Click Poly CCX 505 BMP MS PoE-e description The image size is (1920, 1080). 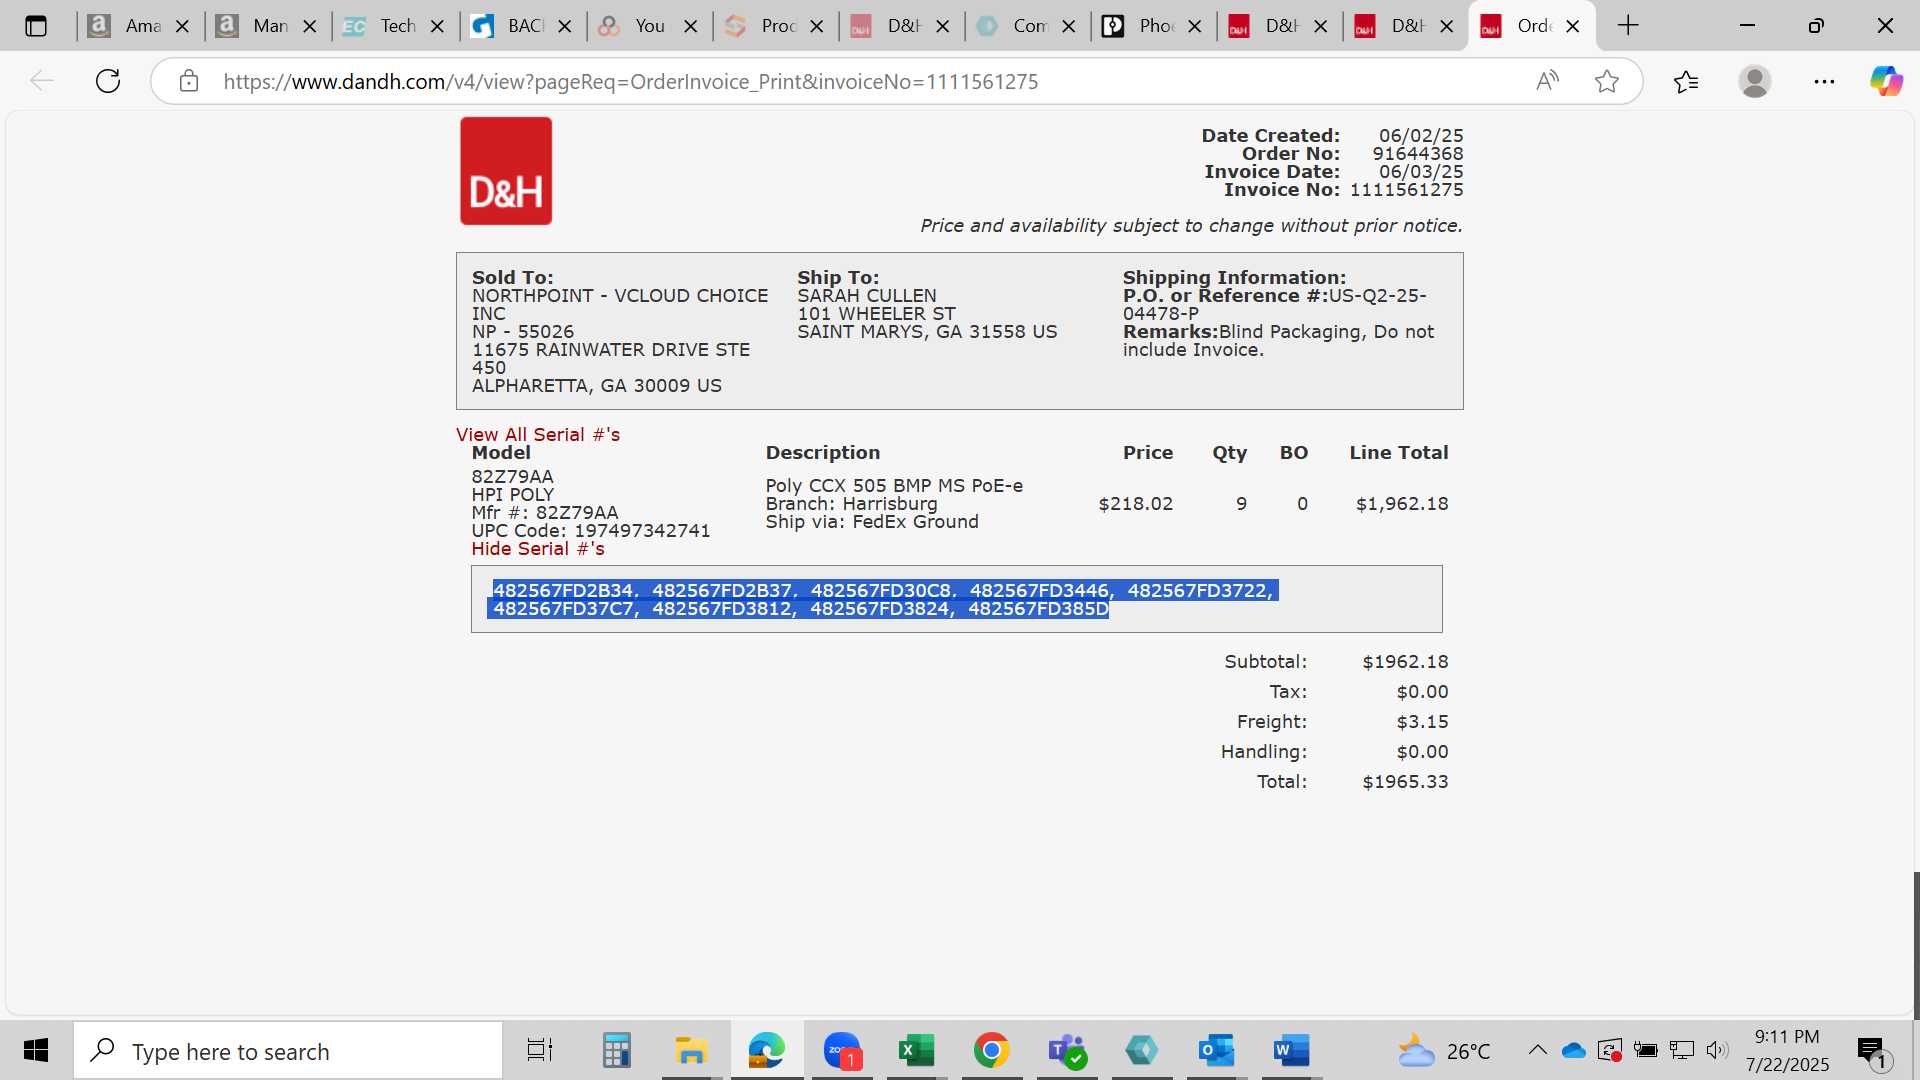point(894,485)
